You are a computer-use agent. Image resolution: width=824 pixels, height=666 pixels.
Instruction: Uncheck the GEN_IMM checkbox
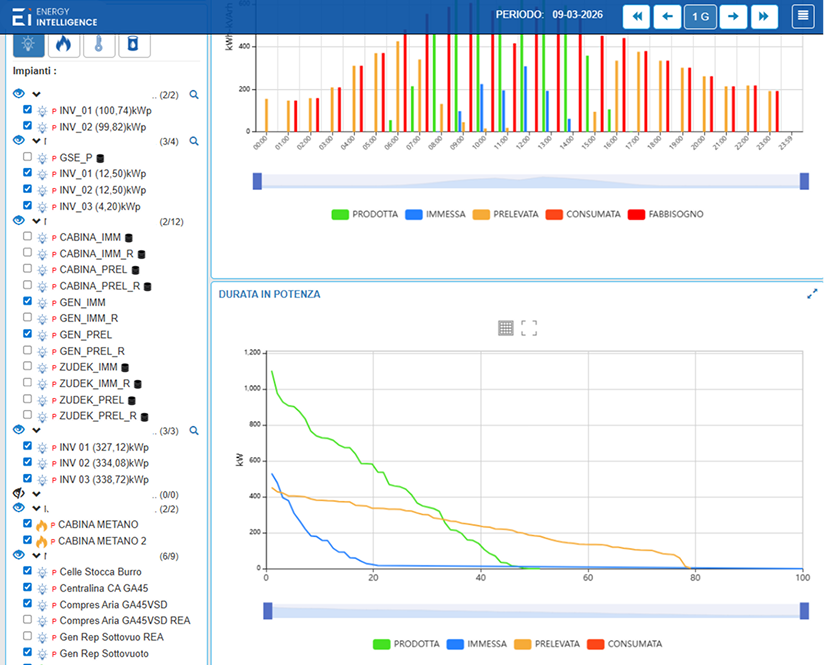[28, 302]
